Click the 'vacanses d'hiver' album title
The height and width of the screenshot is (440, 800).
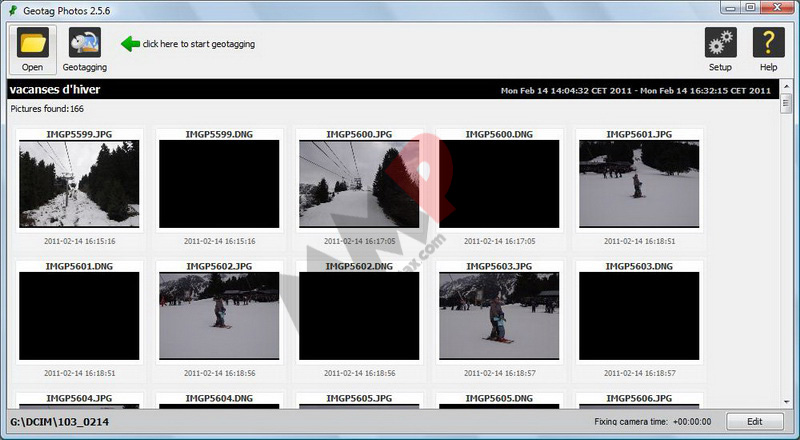55,89
